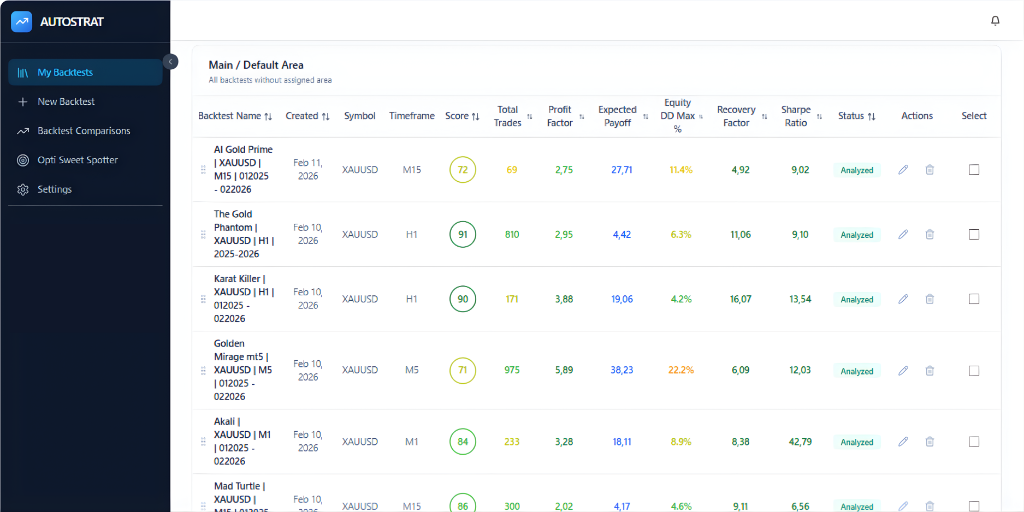Click Equity DD value 22.2%

point(681,370)
